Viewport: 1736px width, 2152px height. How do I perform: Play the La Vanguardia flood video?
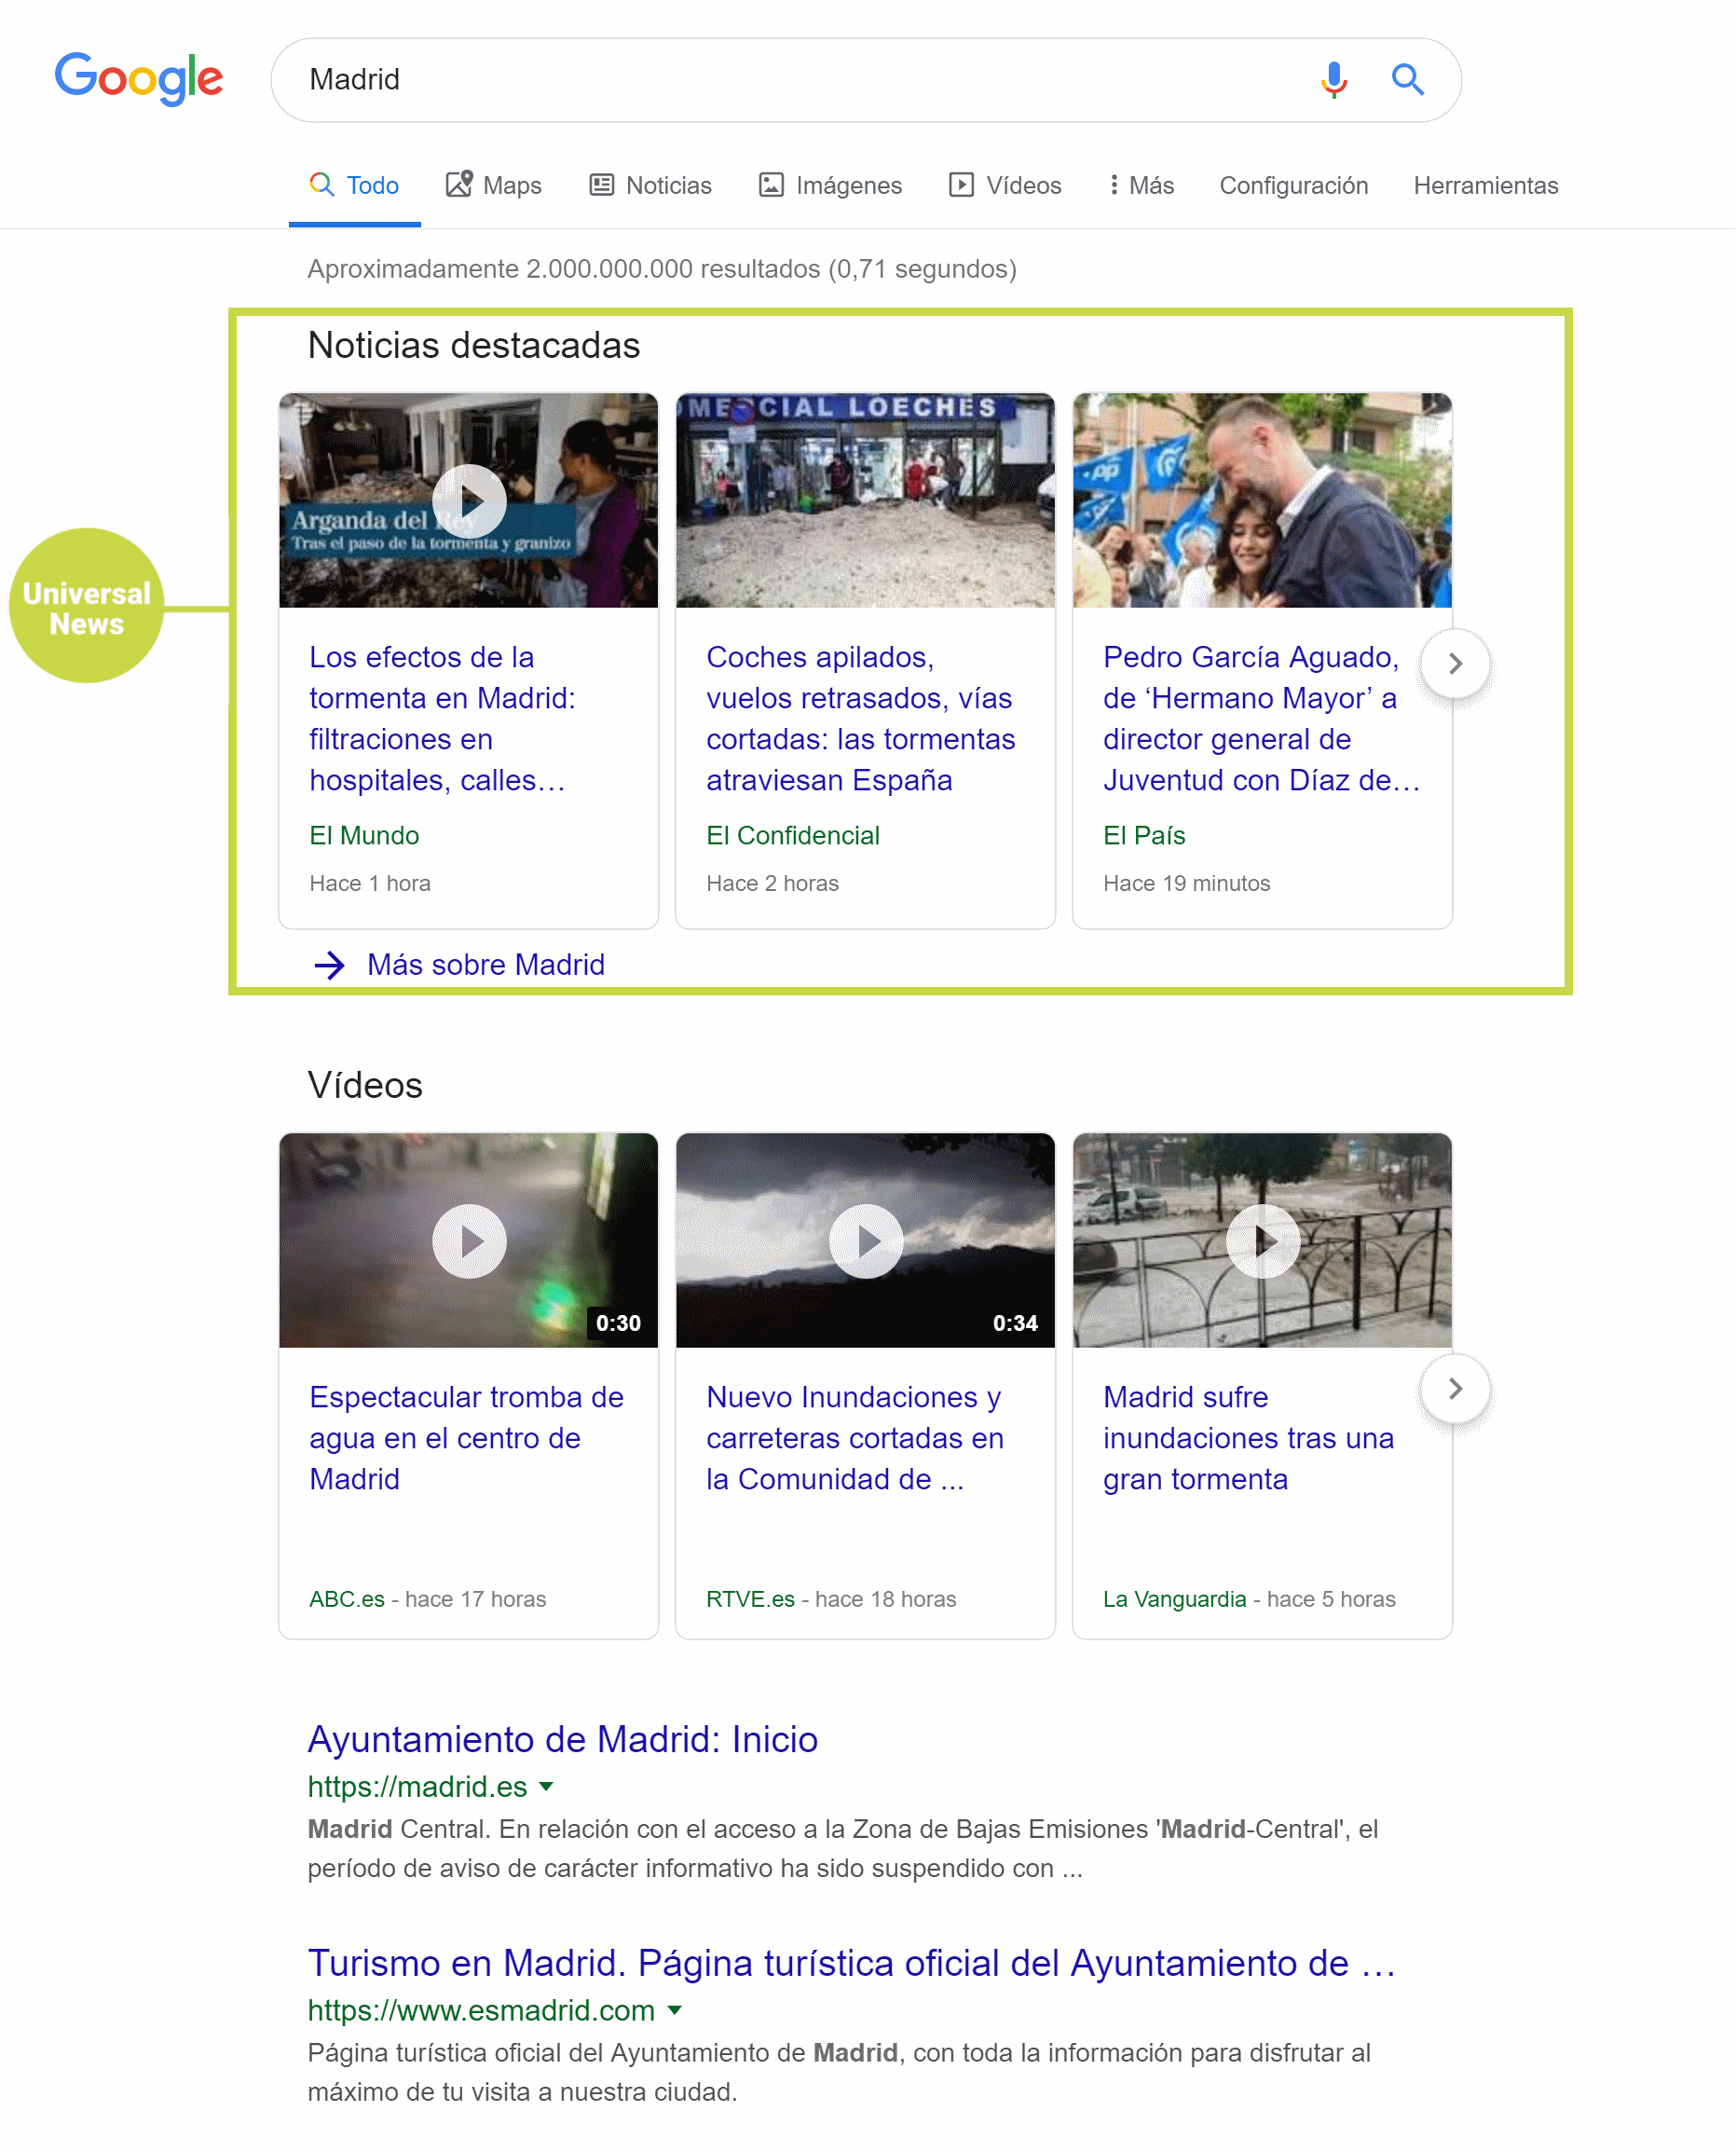[1263, 1241]
